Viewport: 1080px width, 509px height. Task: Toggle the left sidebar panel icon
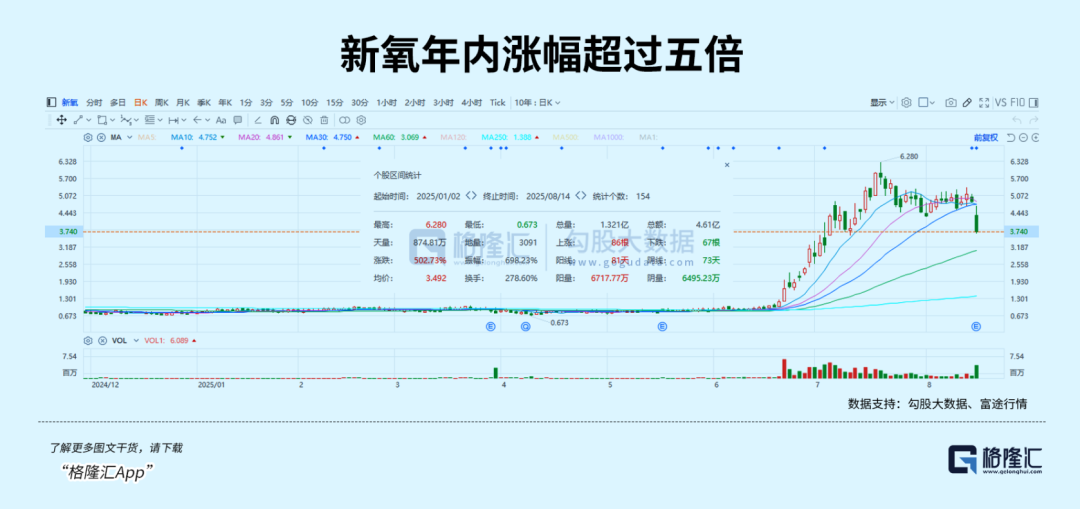(x=51, y=103)
